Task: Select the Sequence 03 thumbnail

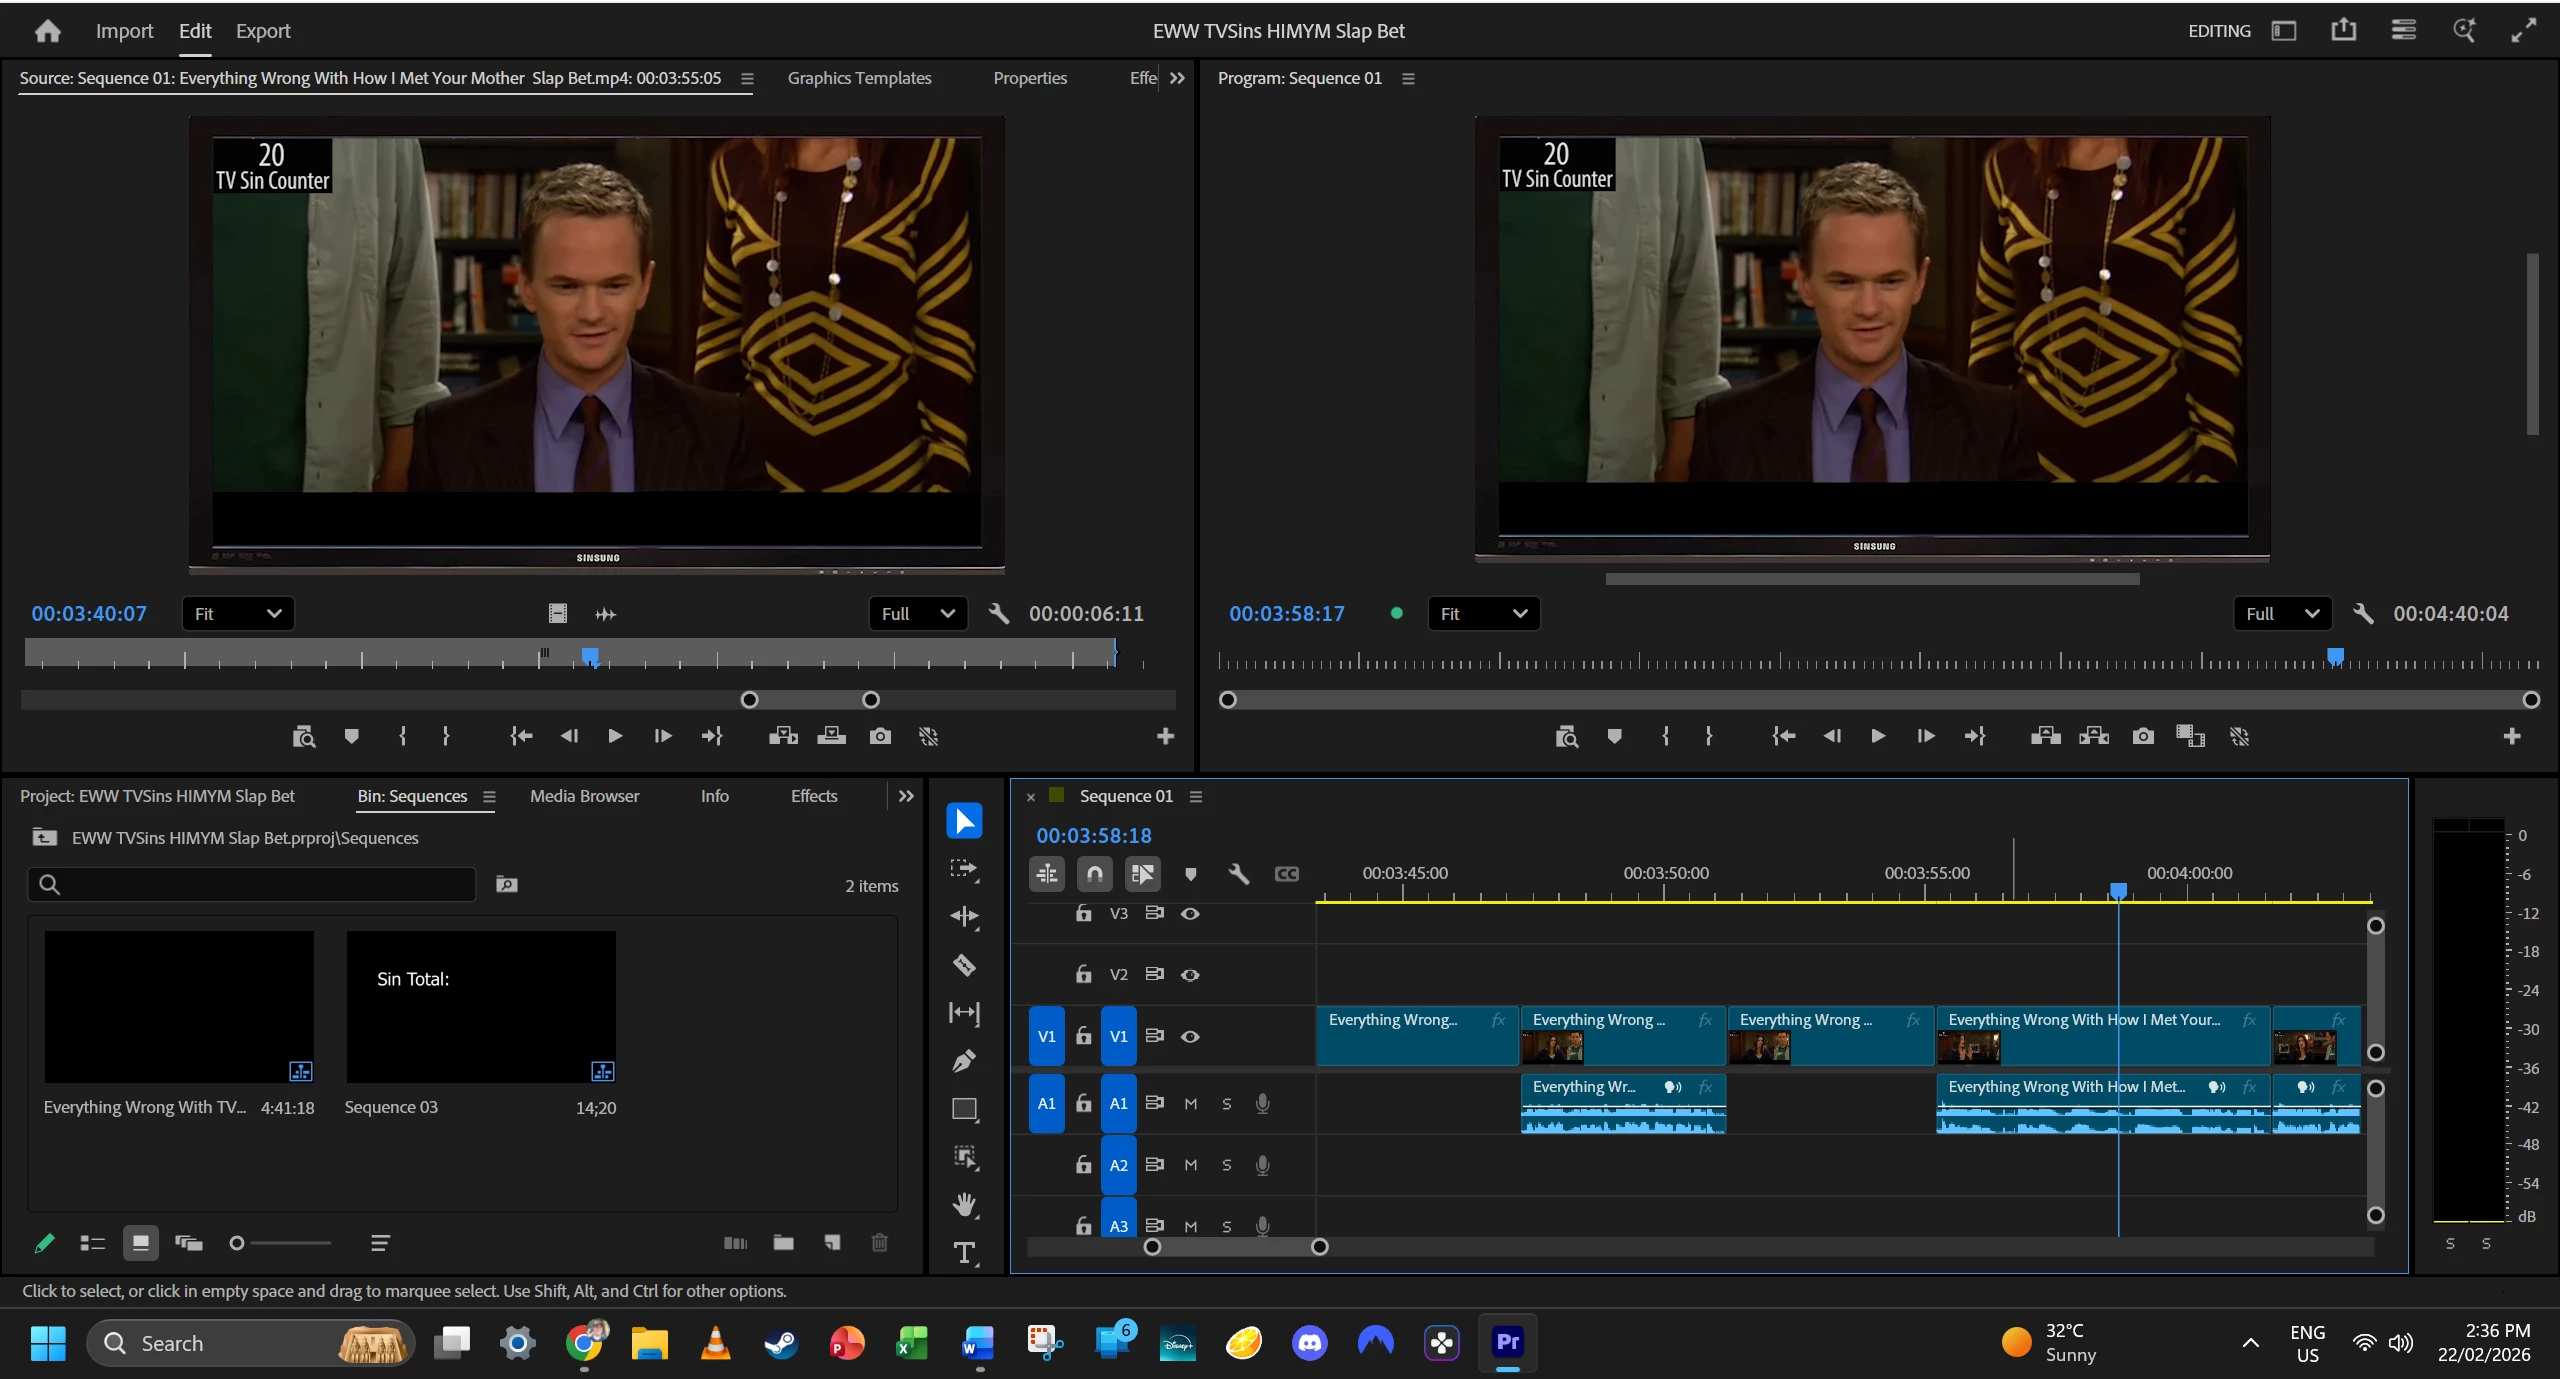Action: coord(481,1006)
